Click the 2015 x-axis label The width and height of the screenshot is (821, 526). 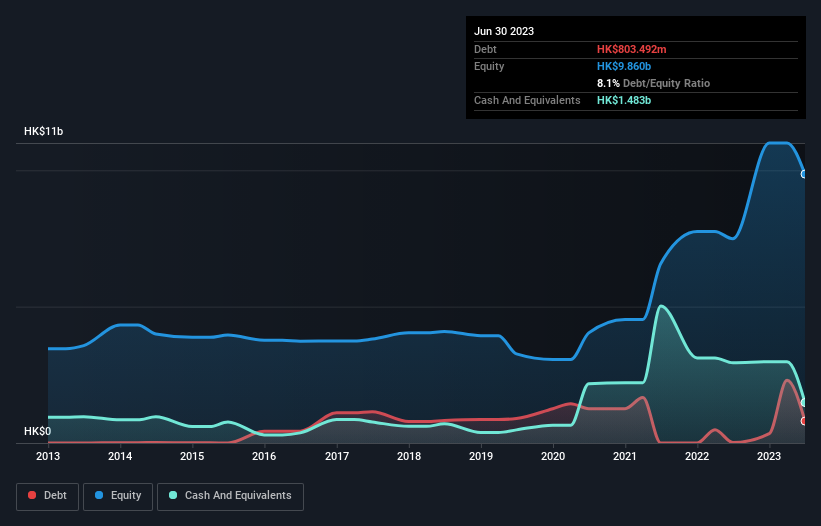point(192,456)
